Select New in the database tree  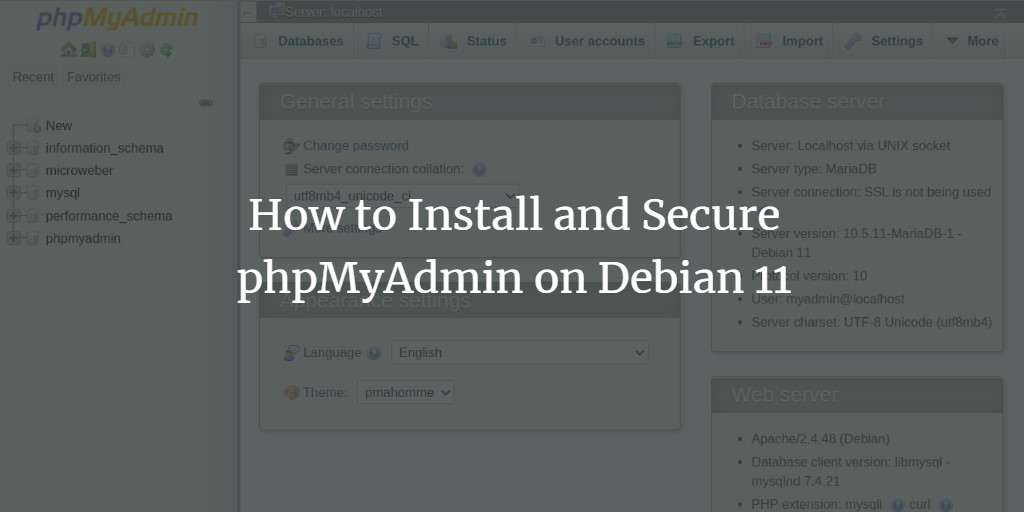[x=59, y=125]
